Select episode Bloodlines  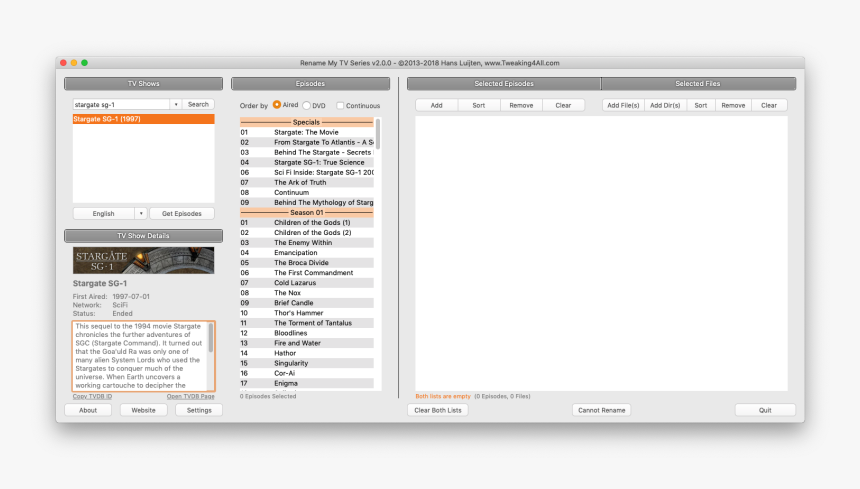click(x=307, y=333)
